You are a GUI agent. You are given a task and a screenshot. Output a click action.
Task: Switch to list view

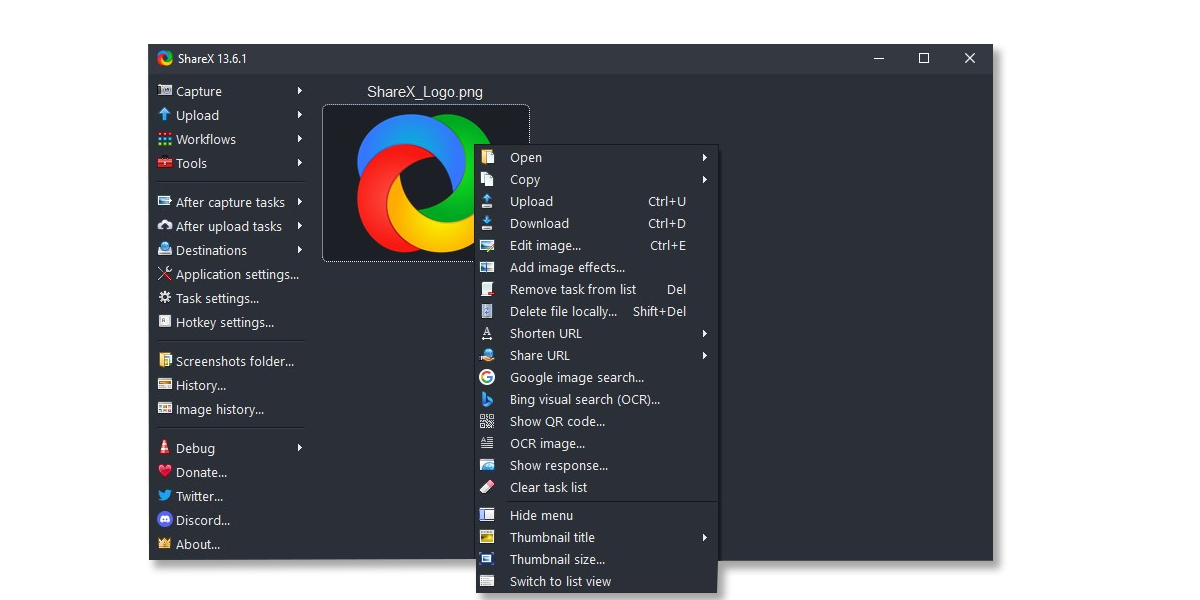pyautogui.click(x=560, y=582)
